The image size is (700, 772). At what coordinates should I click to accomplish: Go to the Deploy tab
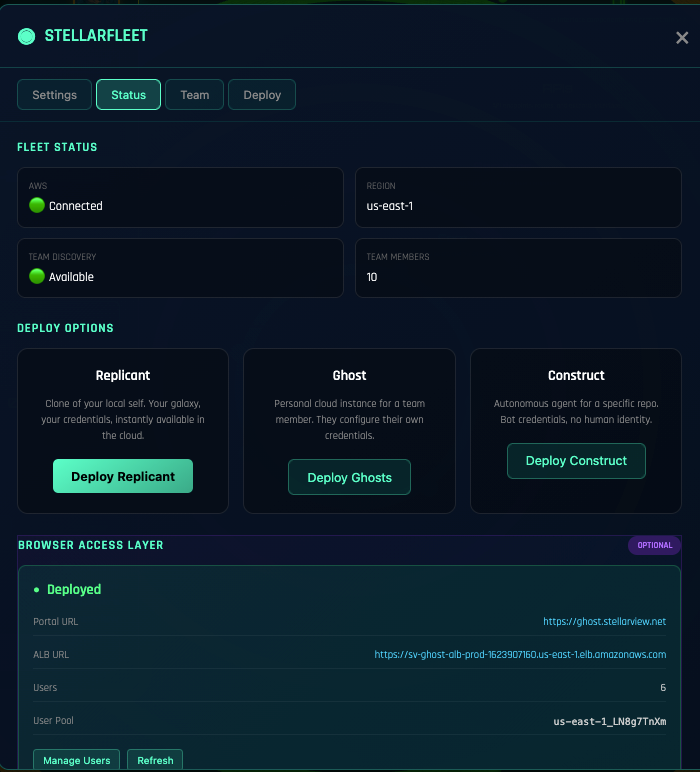tap(262, 95)
